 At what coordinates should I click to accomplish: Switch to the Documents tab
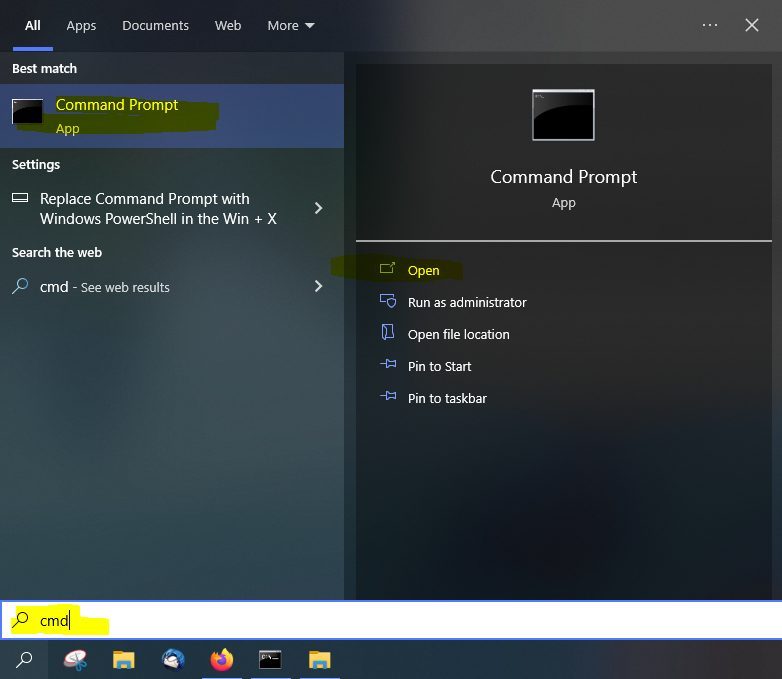click(156, 25)
